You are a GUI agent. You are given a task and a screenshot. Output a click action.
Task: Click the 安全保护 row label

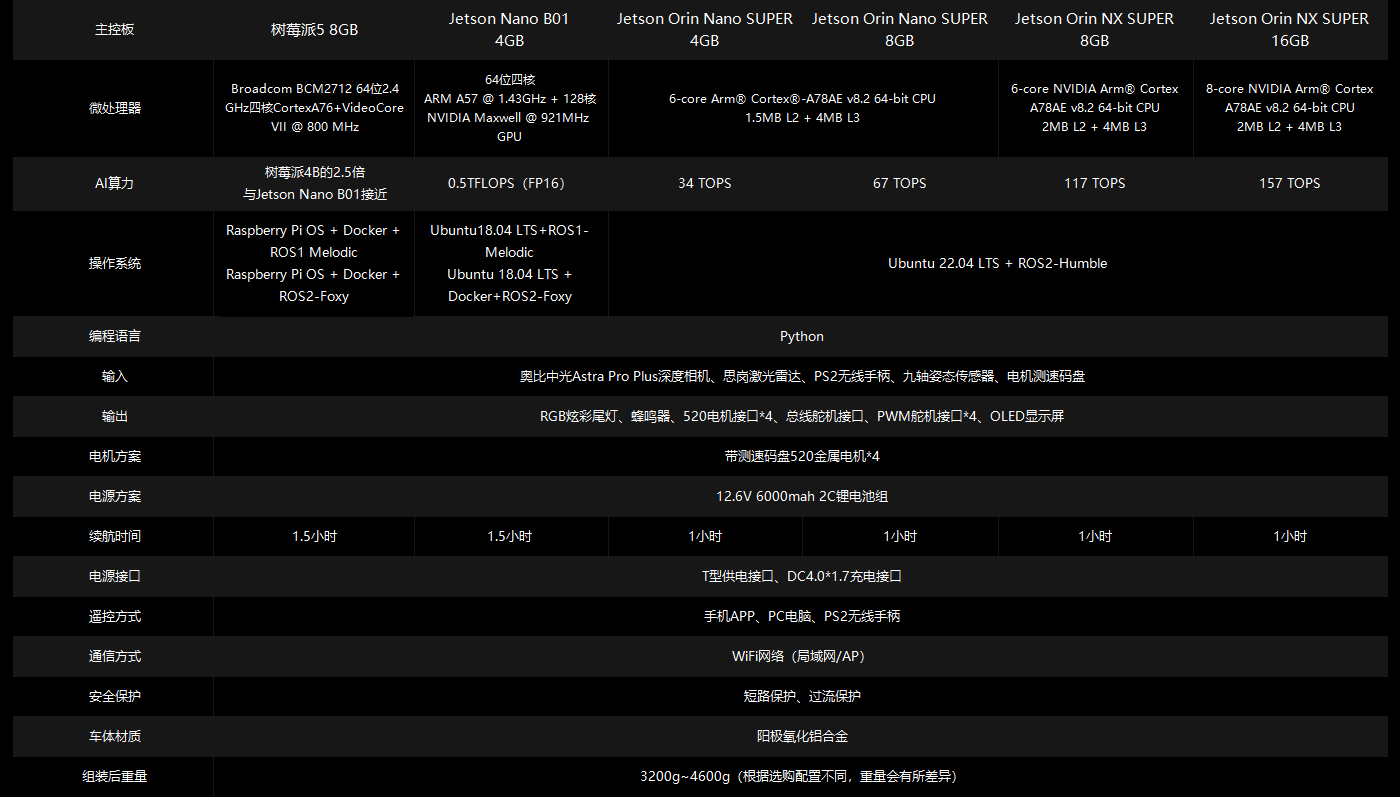(114, 696)
